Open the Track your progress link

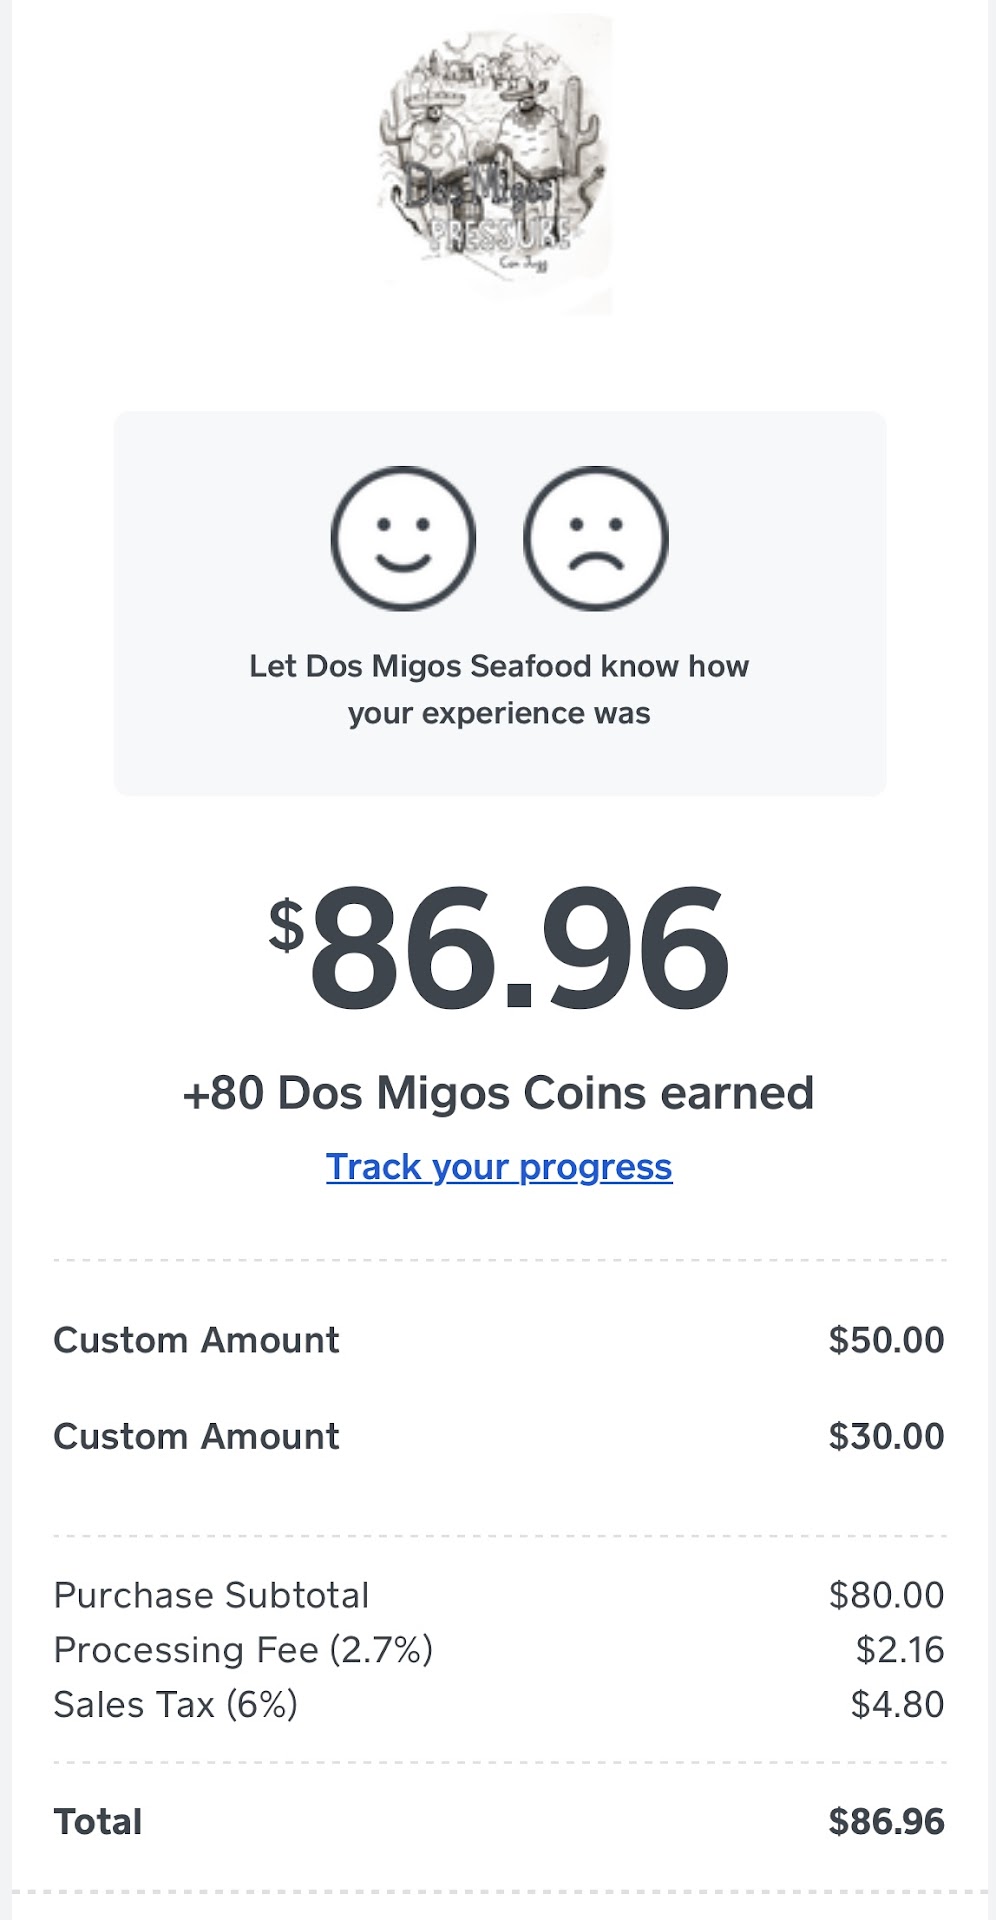499,1167
